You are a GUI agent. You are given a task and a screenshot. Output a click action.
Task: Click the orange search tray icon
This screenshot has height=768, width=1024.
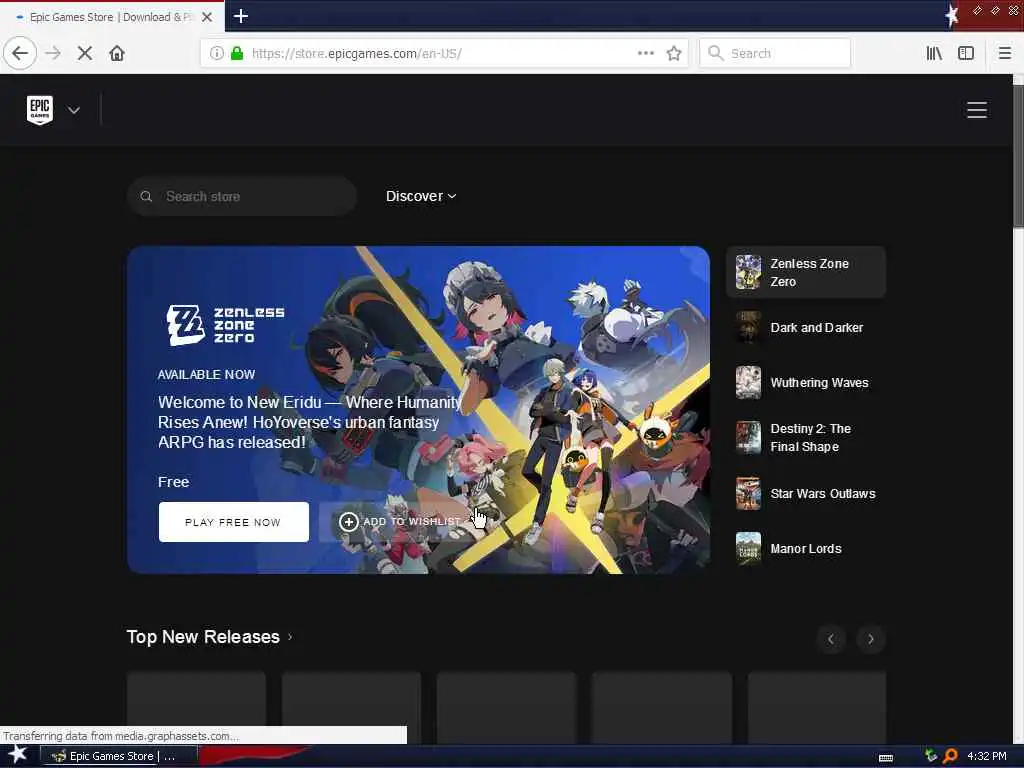950,756
